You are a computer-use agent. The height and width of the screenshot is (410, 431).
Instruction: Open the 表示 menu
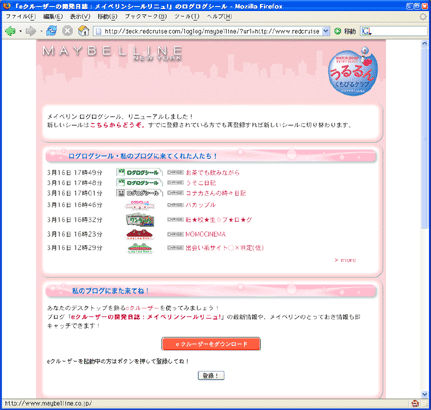(80, 16)
